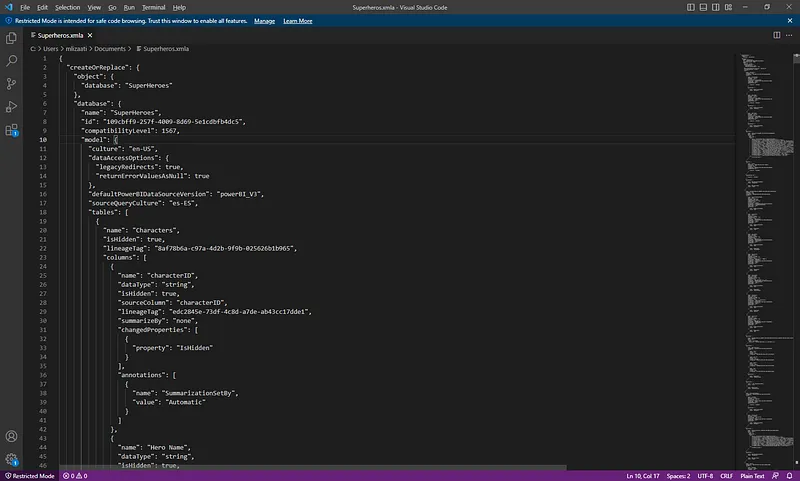Click the C: breadcrumb segment
The image size is (800, 481).
pos(33,49)
